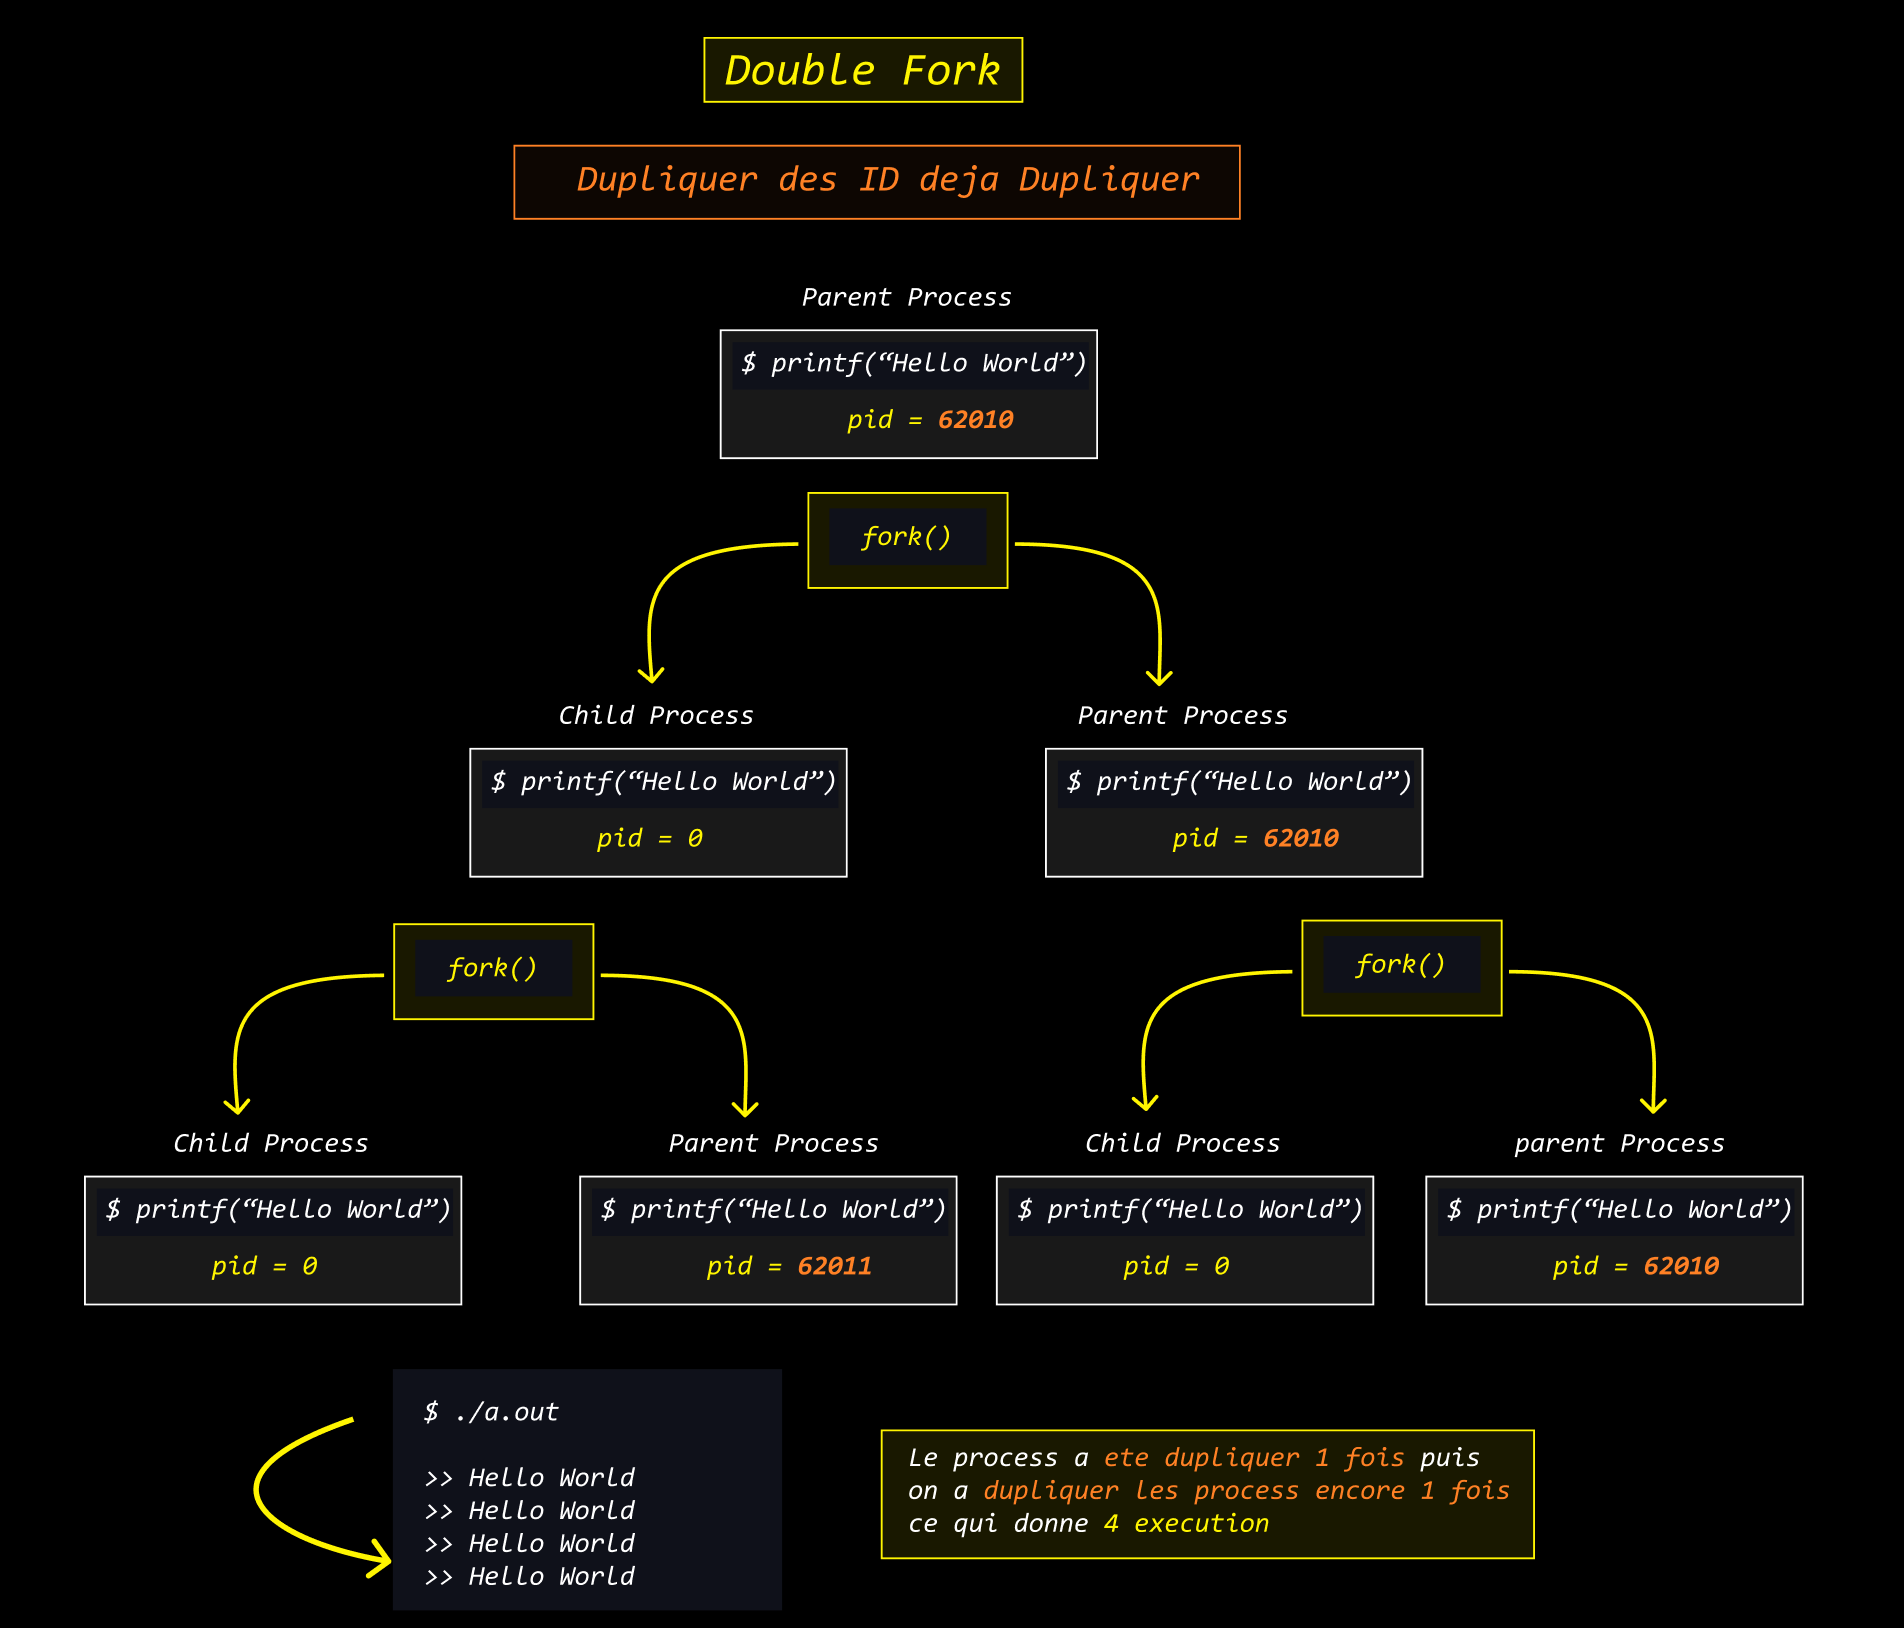Select the "Parent Process" label above pid 62011
1904x1628 pixels.
coord(773,1143)
